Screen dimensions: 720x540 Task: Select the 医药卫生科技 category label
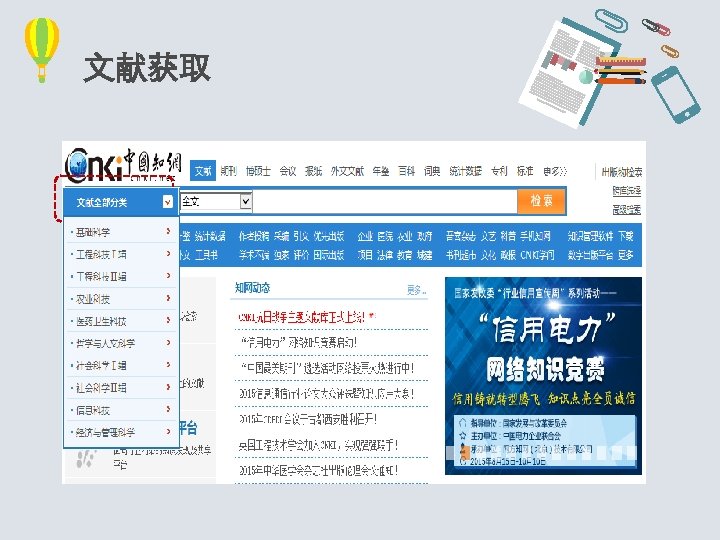click(101, 321)
